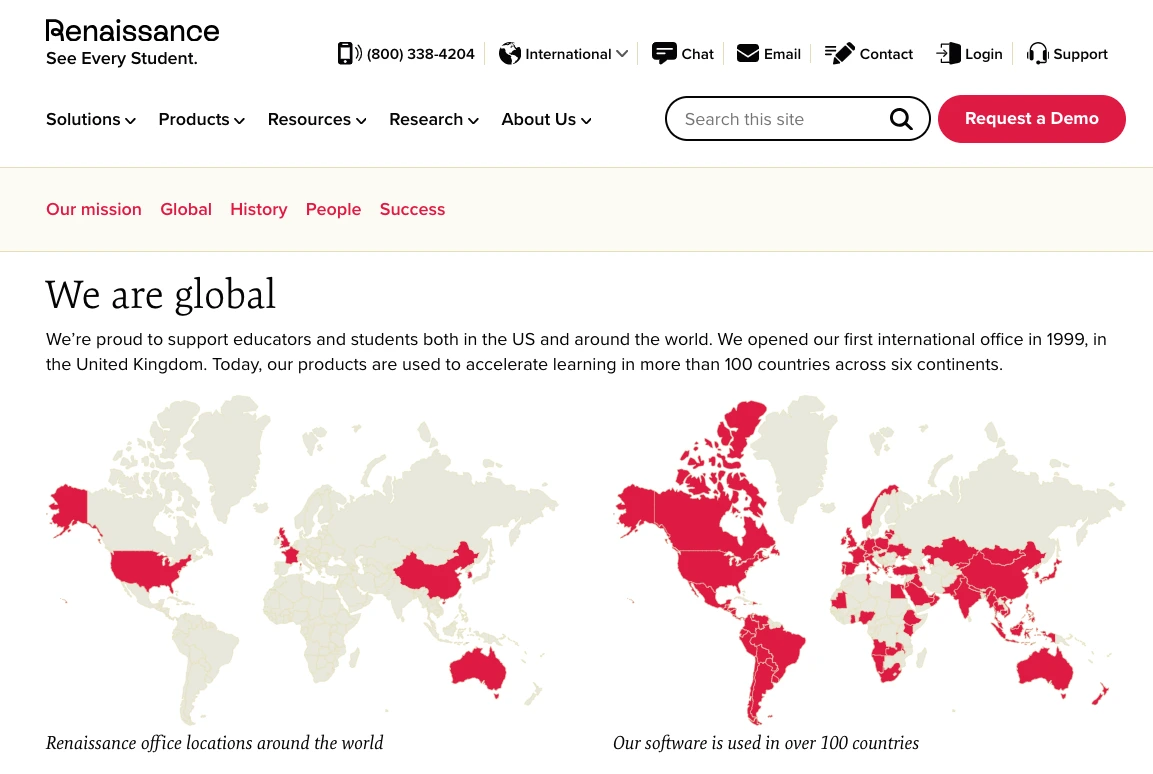Viewport: 1153px width, 774px height.
Task: Click the Support headset icon
Action: (1039, 53)
